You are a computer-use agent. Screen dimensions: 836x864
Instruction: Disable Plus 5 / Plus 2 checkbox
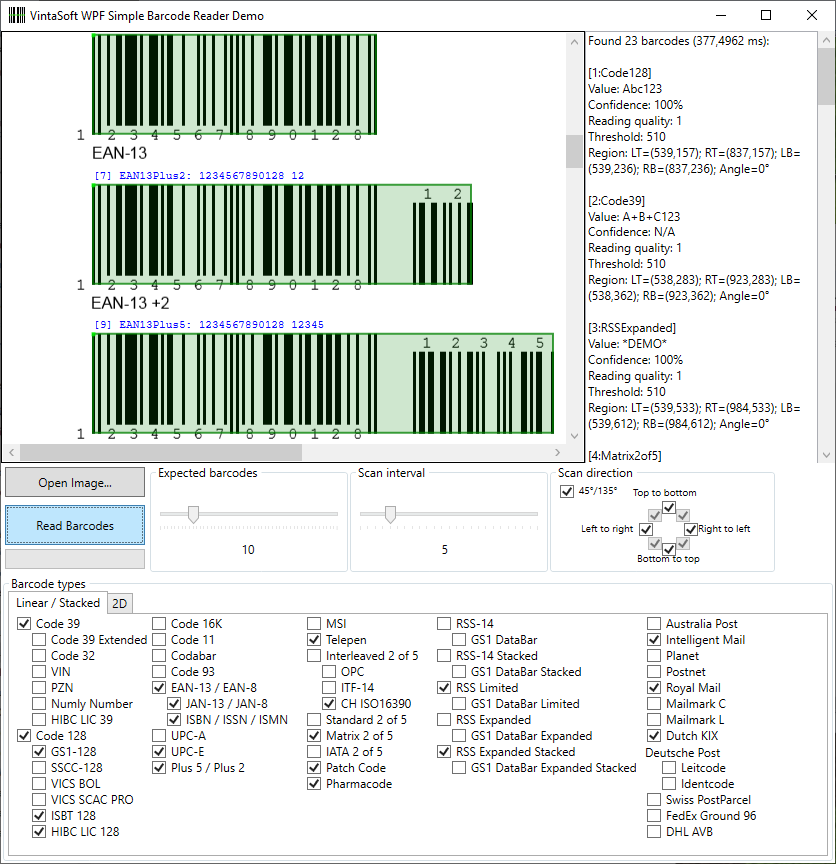pyautogui.click(x=159, y=767)
